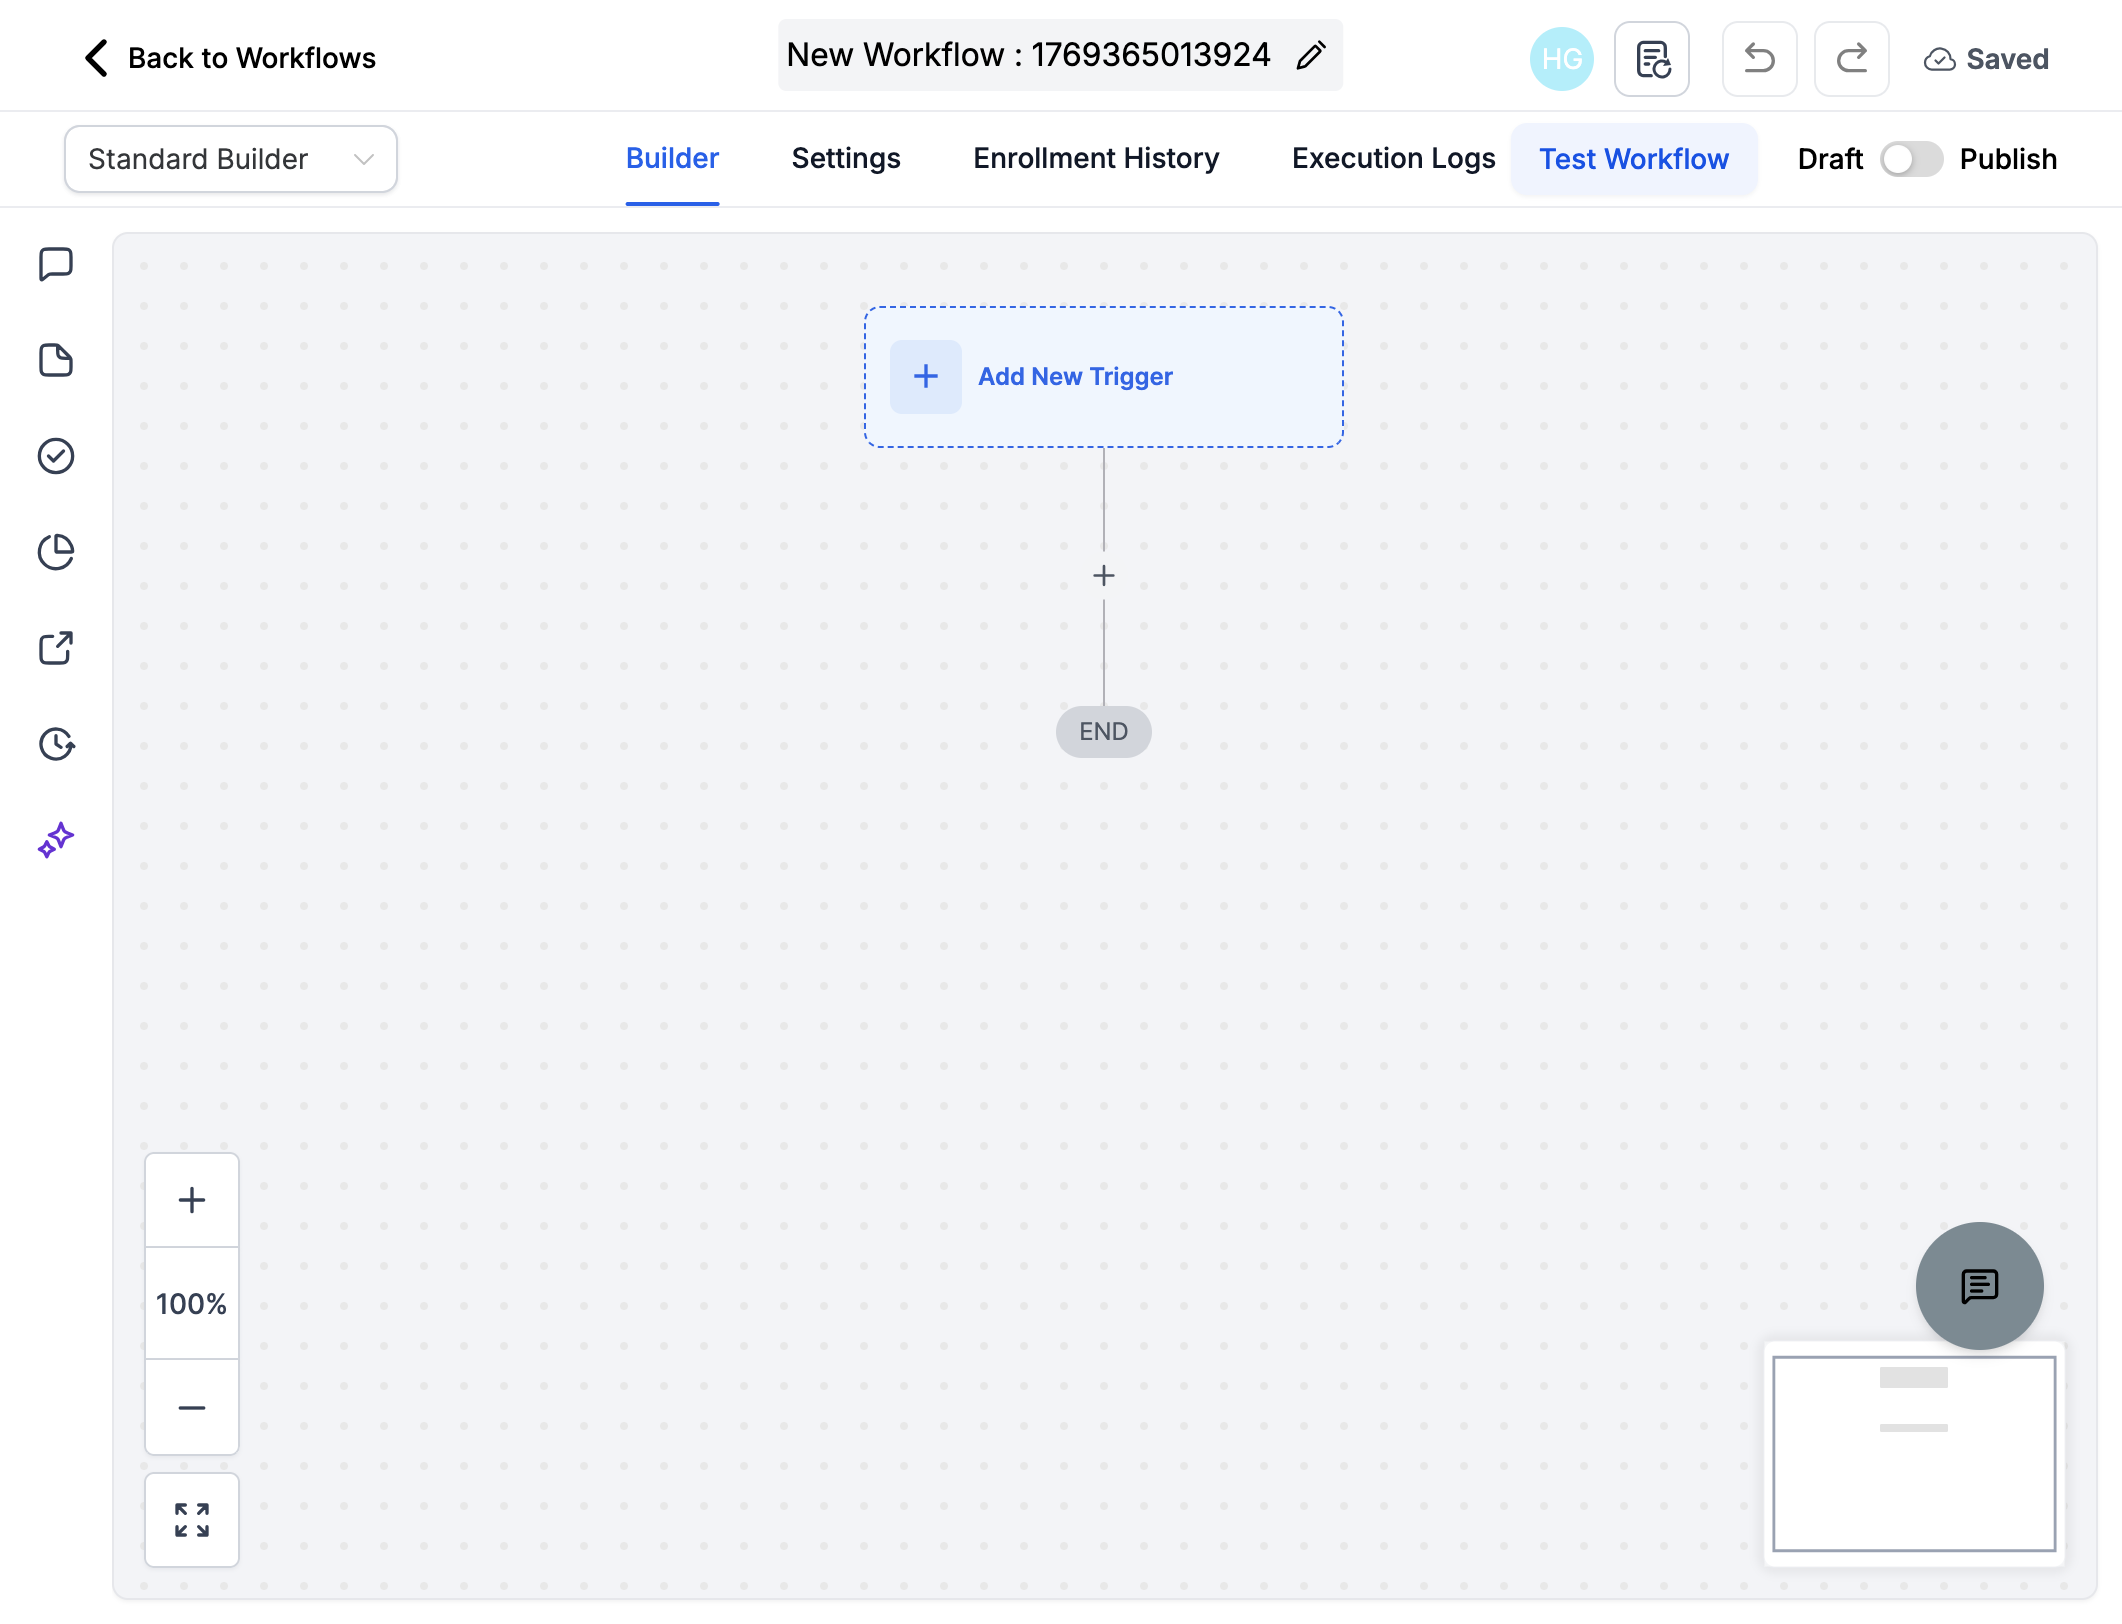The image size is (2122, 1624).
Task: View the Execution Logs tab
Action: [1393, 159]
